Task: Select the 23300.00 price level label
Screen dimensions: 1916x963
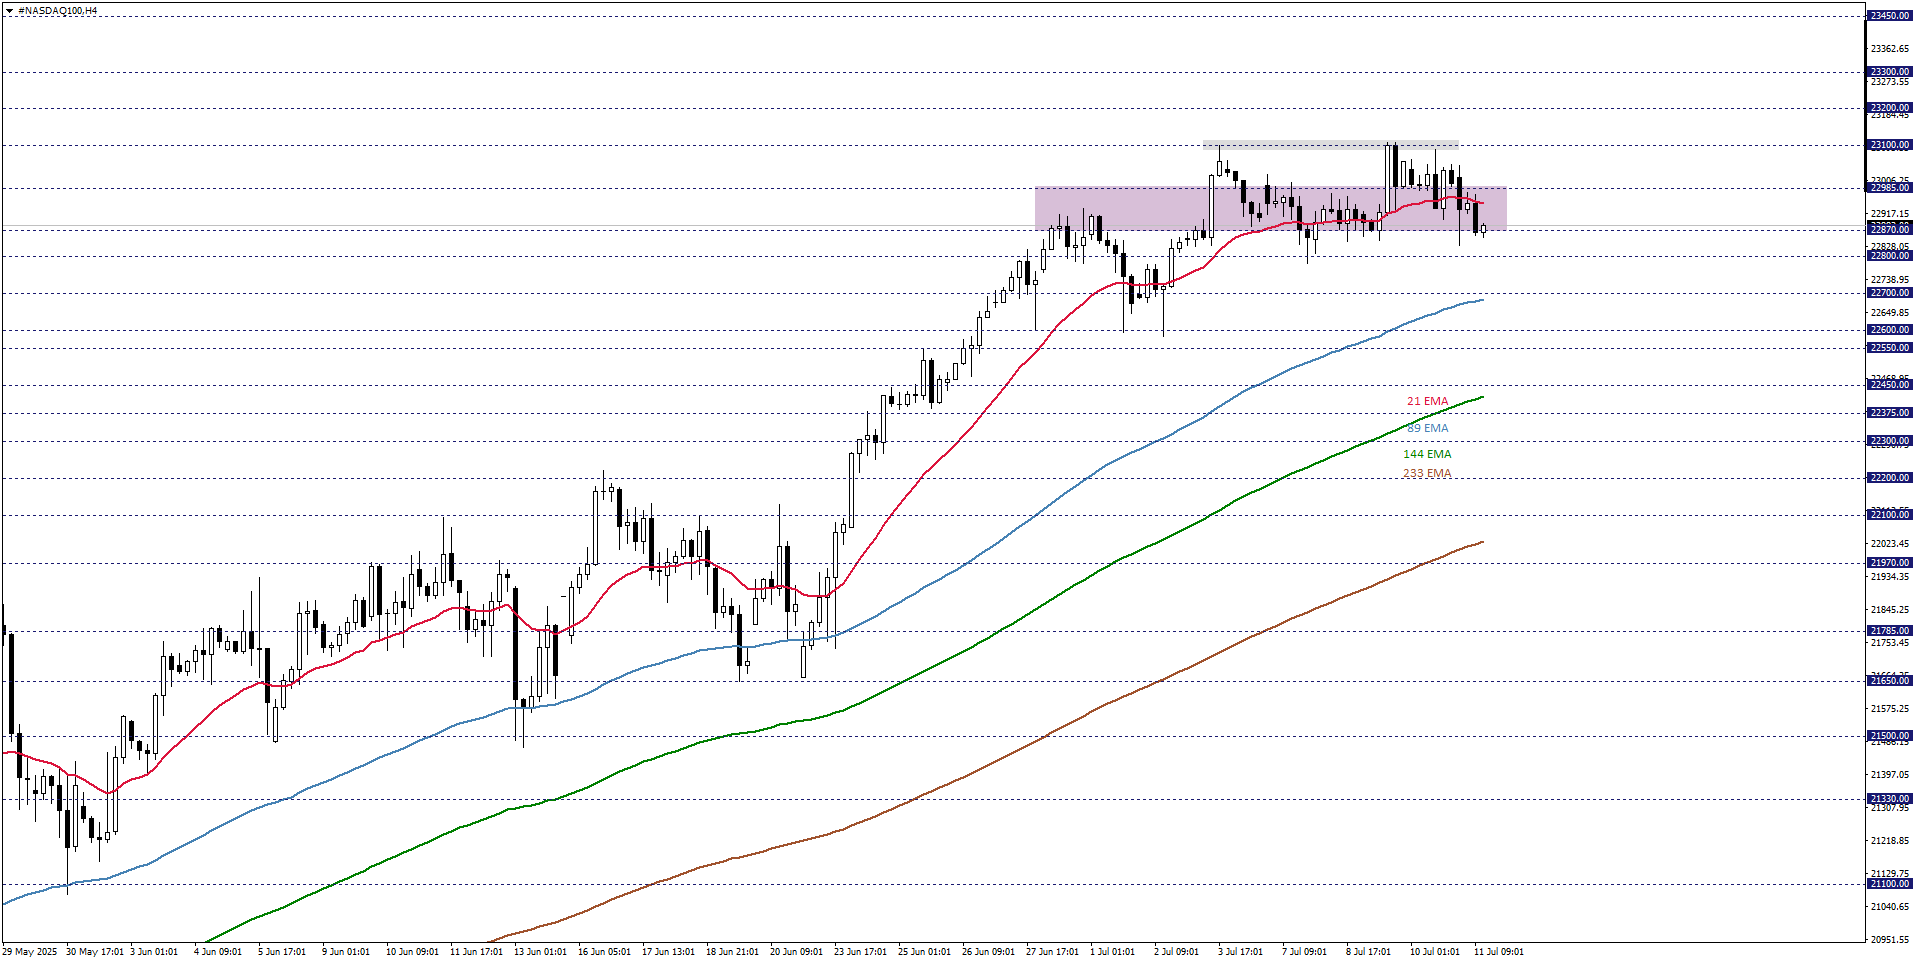Action: pos(1890,72)
